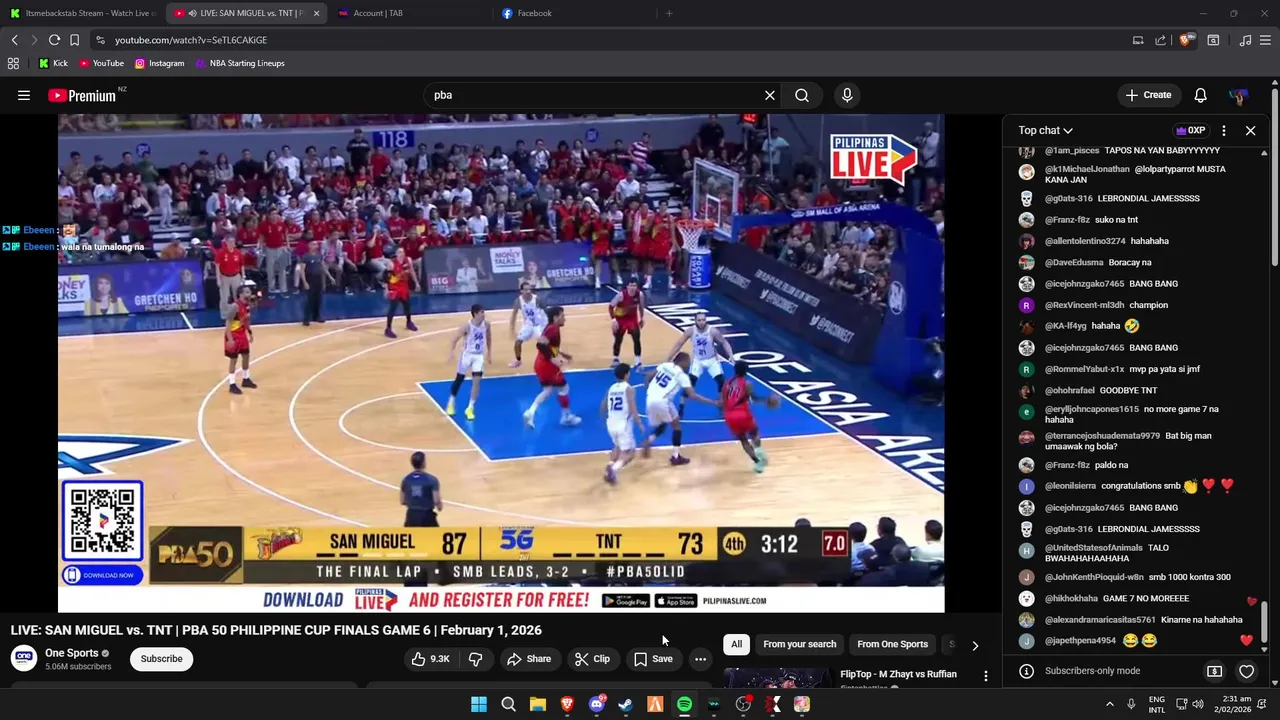Create a Clip of the stream

coord(592,659)
